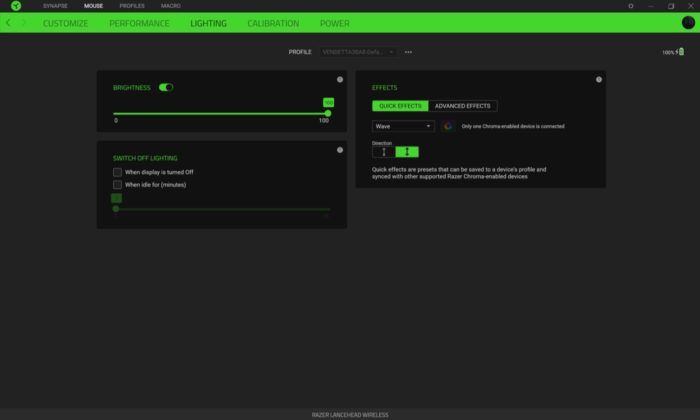700x420 pixels.
Task: Click the 'Only one Chroma-enabled device is connected' text
Action: click(513, 126)
